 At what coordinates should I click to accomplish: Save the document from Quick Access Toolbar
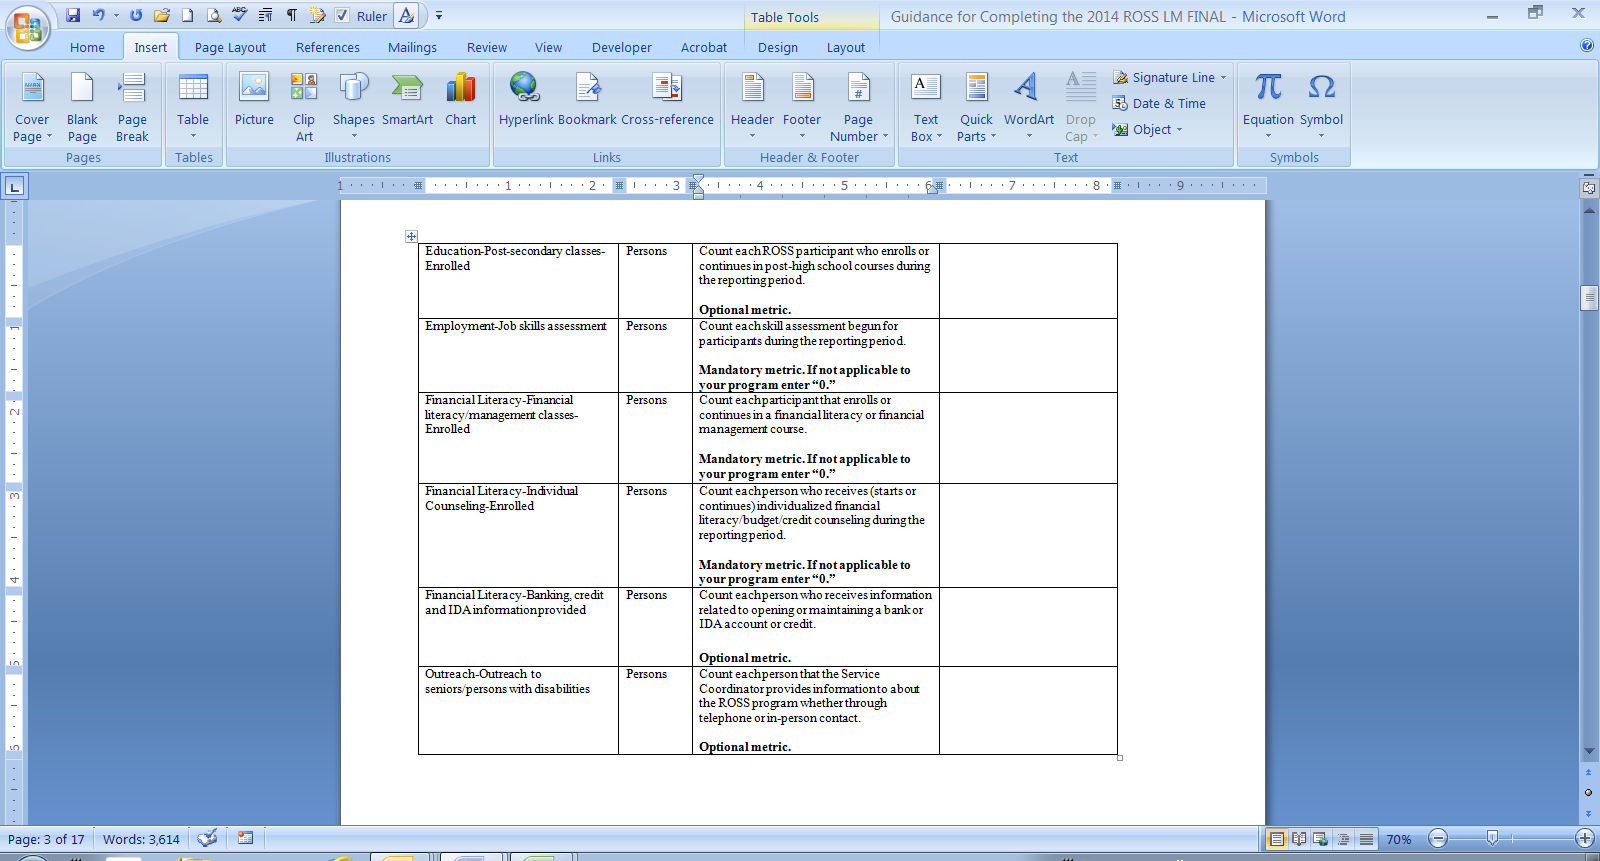tap(73, 15)
